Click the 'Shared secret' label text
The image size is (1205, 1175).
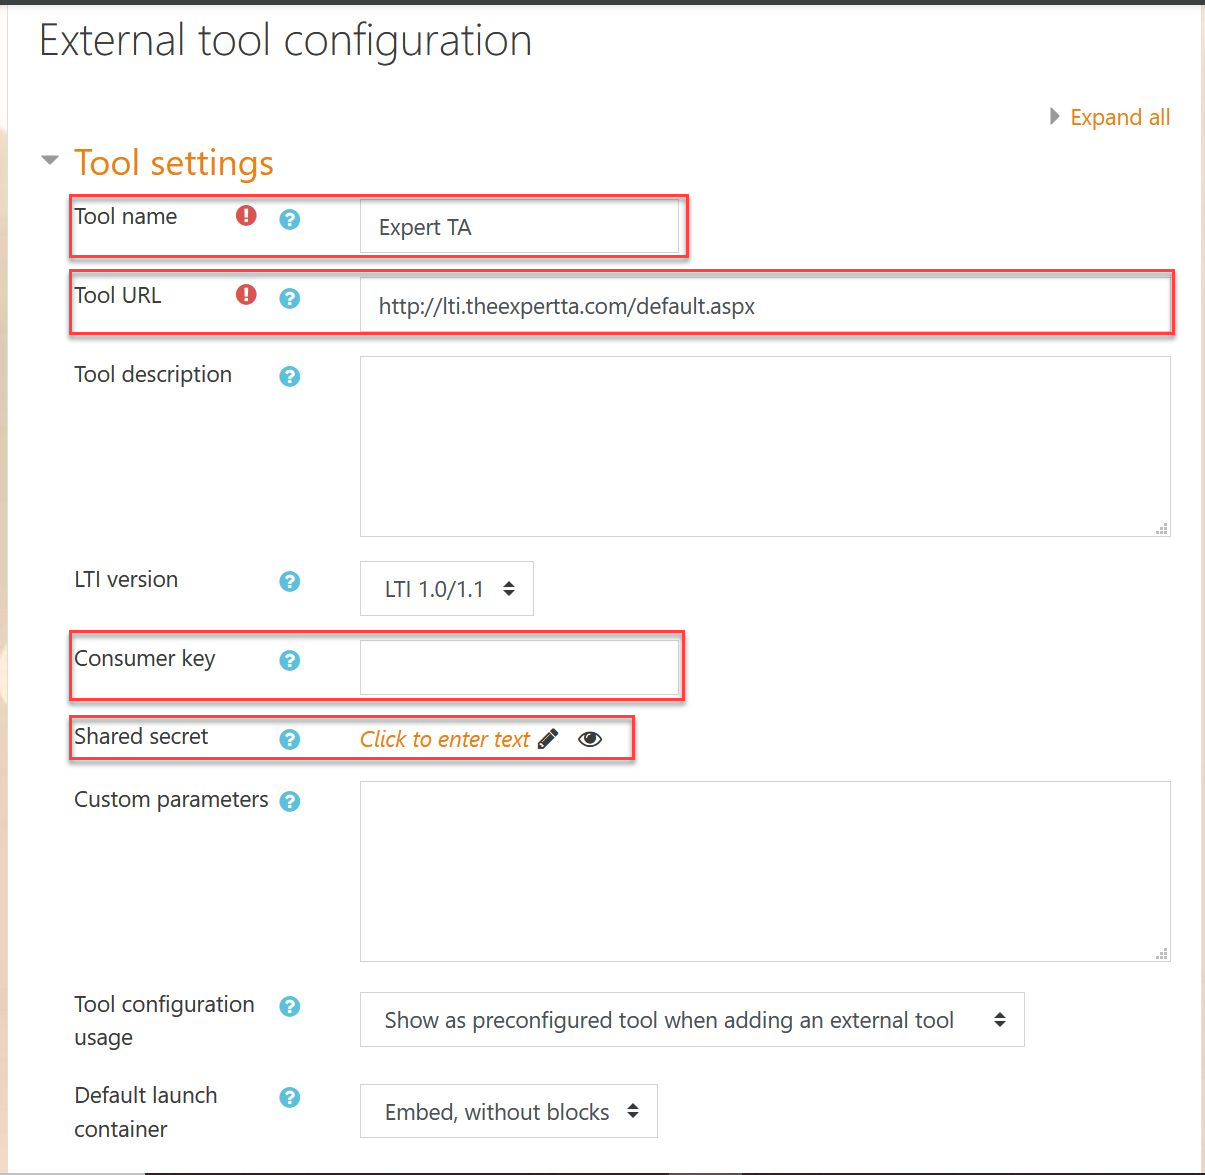[141, 736]
